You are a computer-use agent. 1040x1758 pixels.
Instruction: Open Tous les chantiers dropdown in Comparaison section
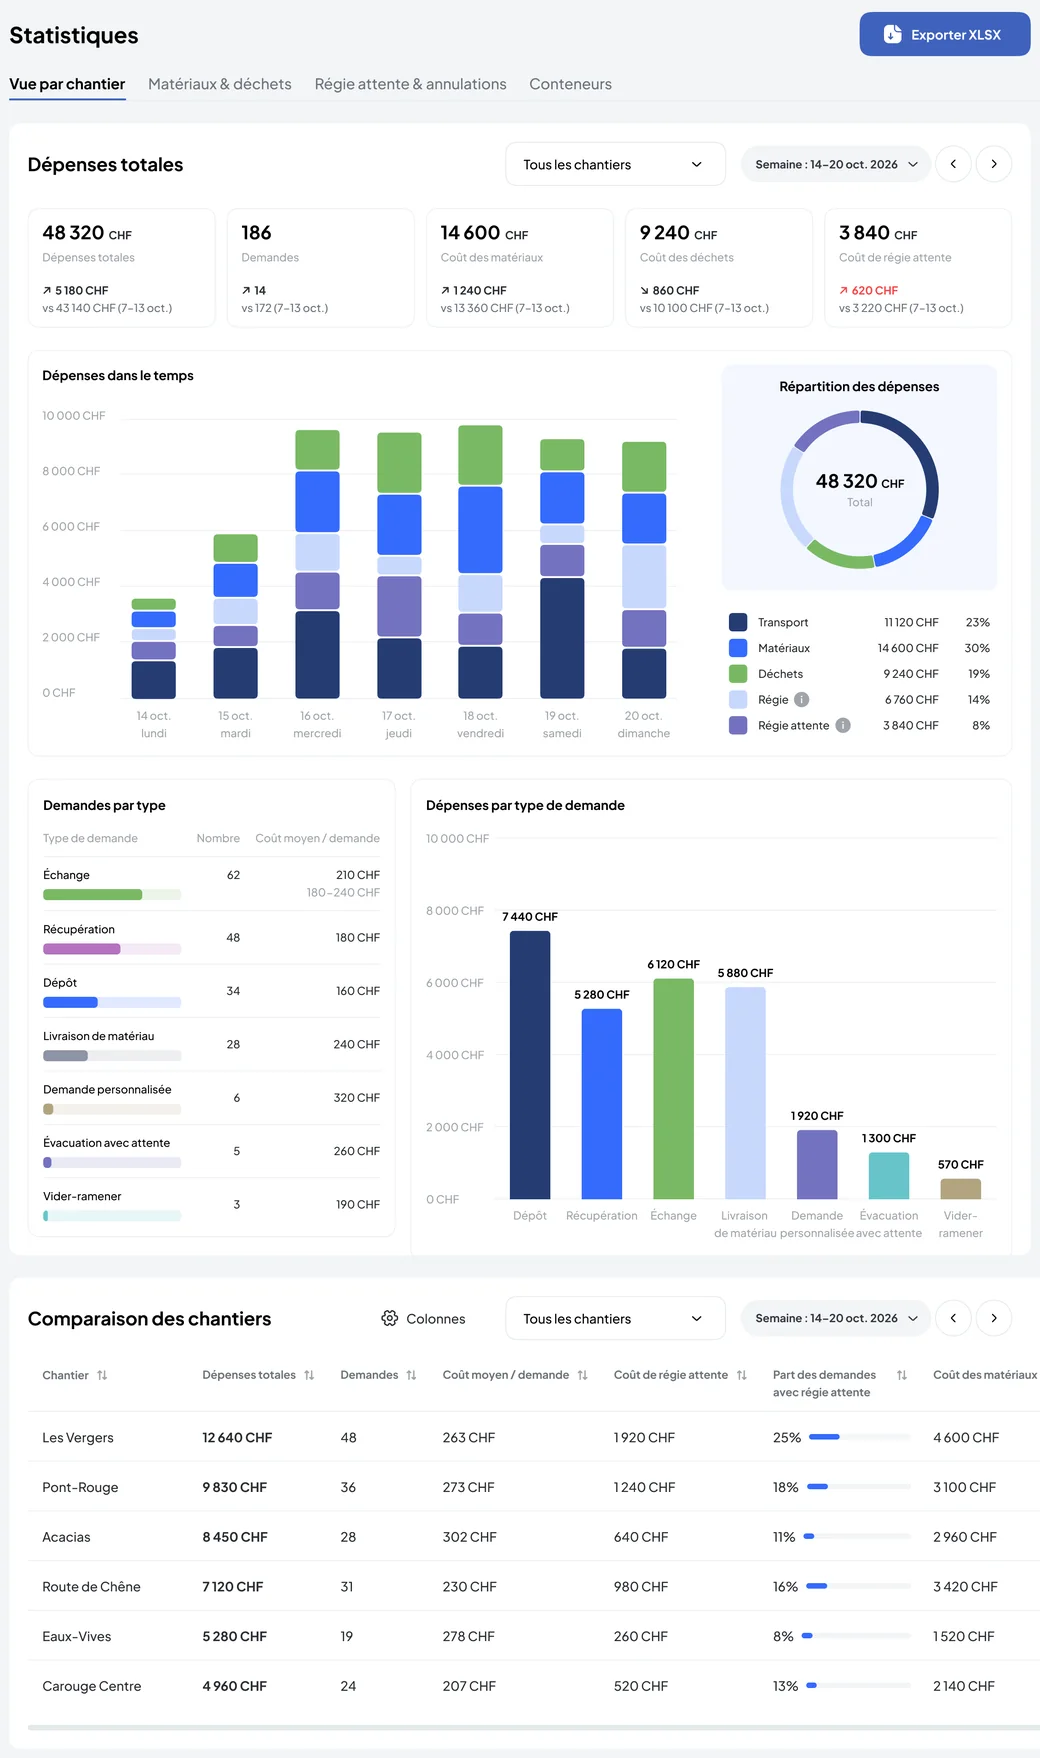615,1318
